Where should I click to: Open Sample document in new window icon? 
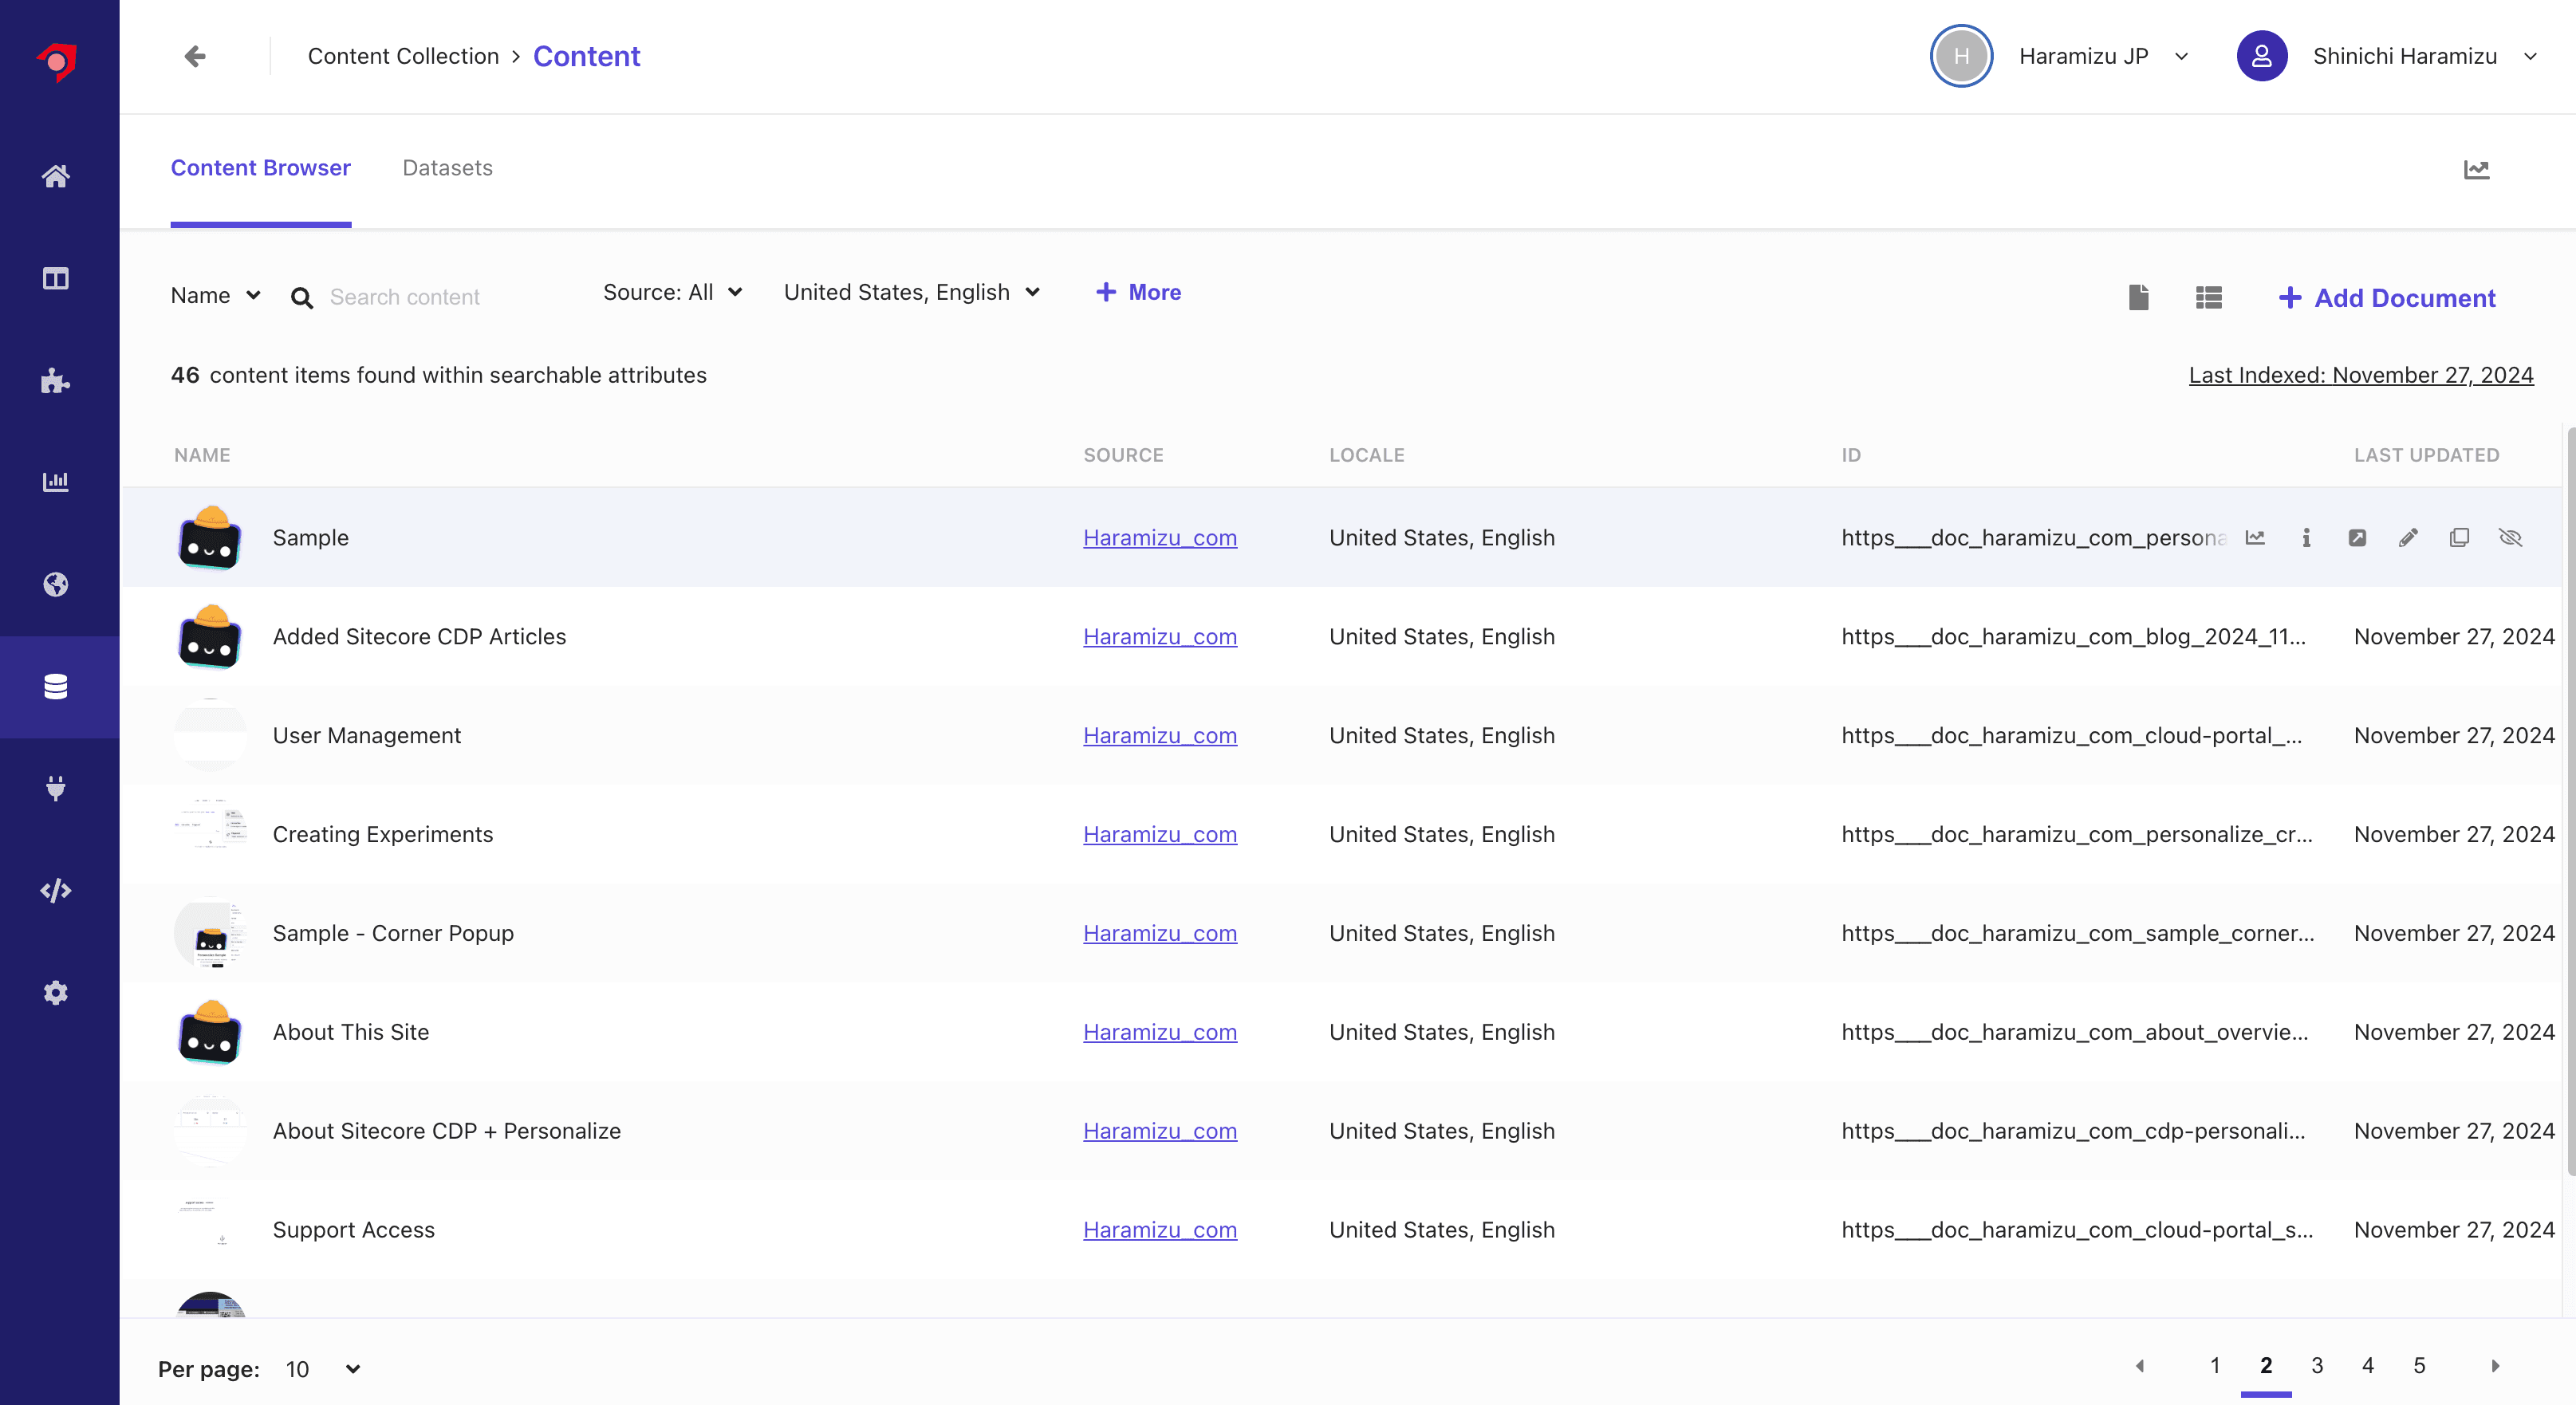[x=2357, y=538]
